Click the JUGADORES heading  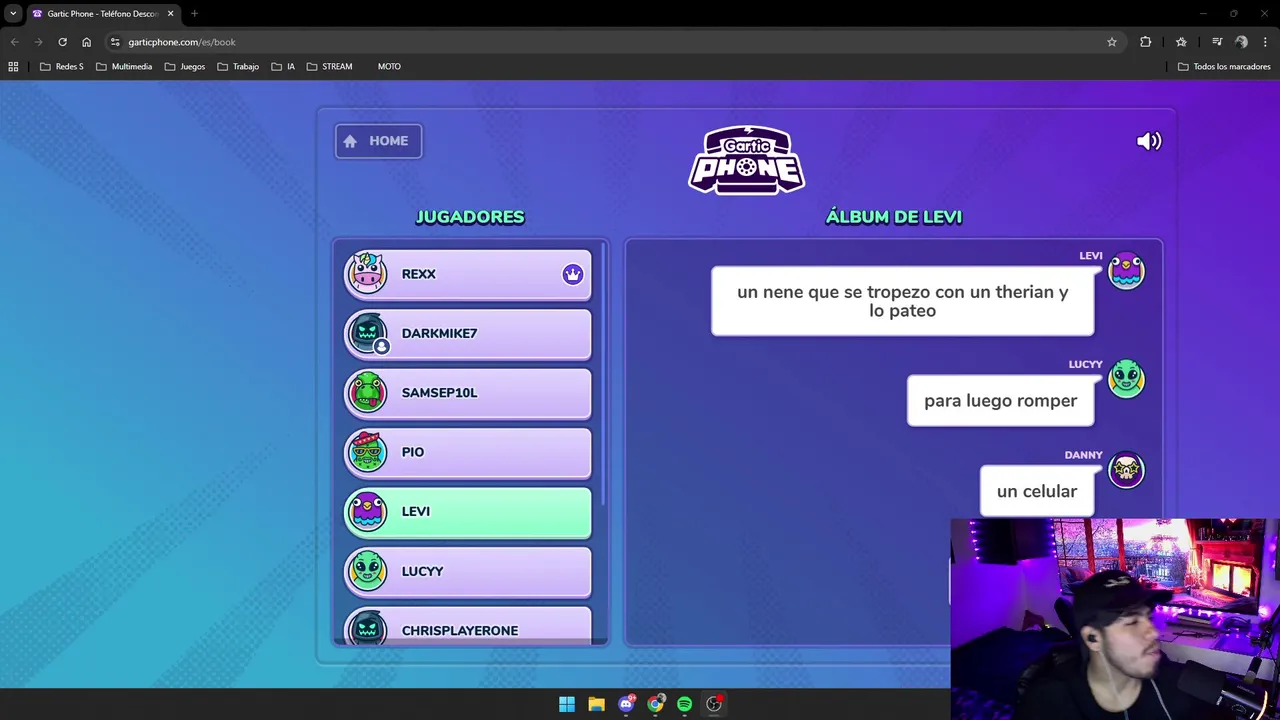tap(470, 217)
